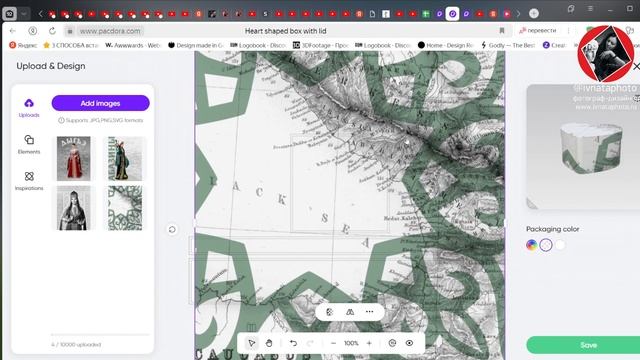
Task: Click the Yandex home icon beside back arrow
Action: pyautogui.click(x=33, y=31)
